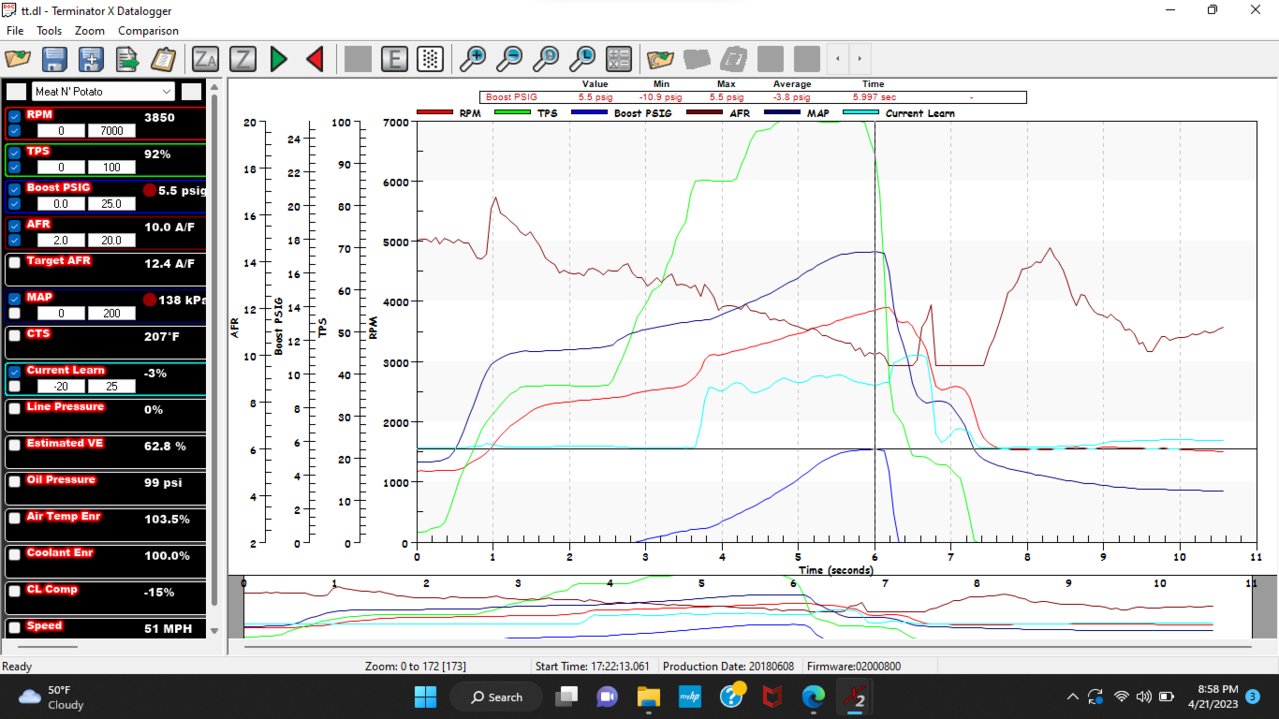Enable the Speed channel checkbox
1279x719 pixels.
coord(15,628)
